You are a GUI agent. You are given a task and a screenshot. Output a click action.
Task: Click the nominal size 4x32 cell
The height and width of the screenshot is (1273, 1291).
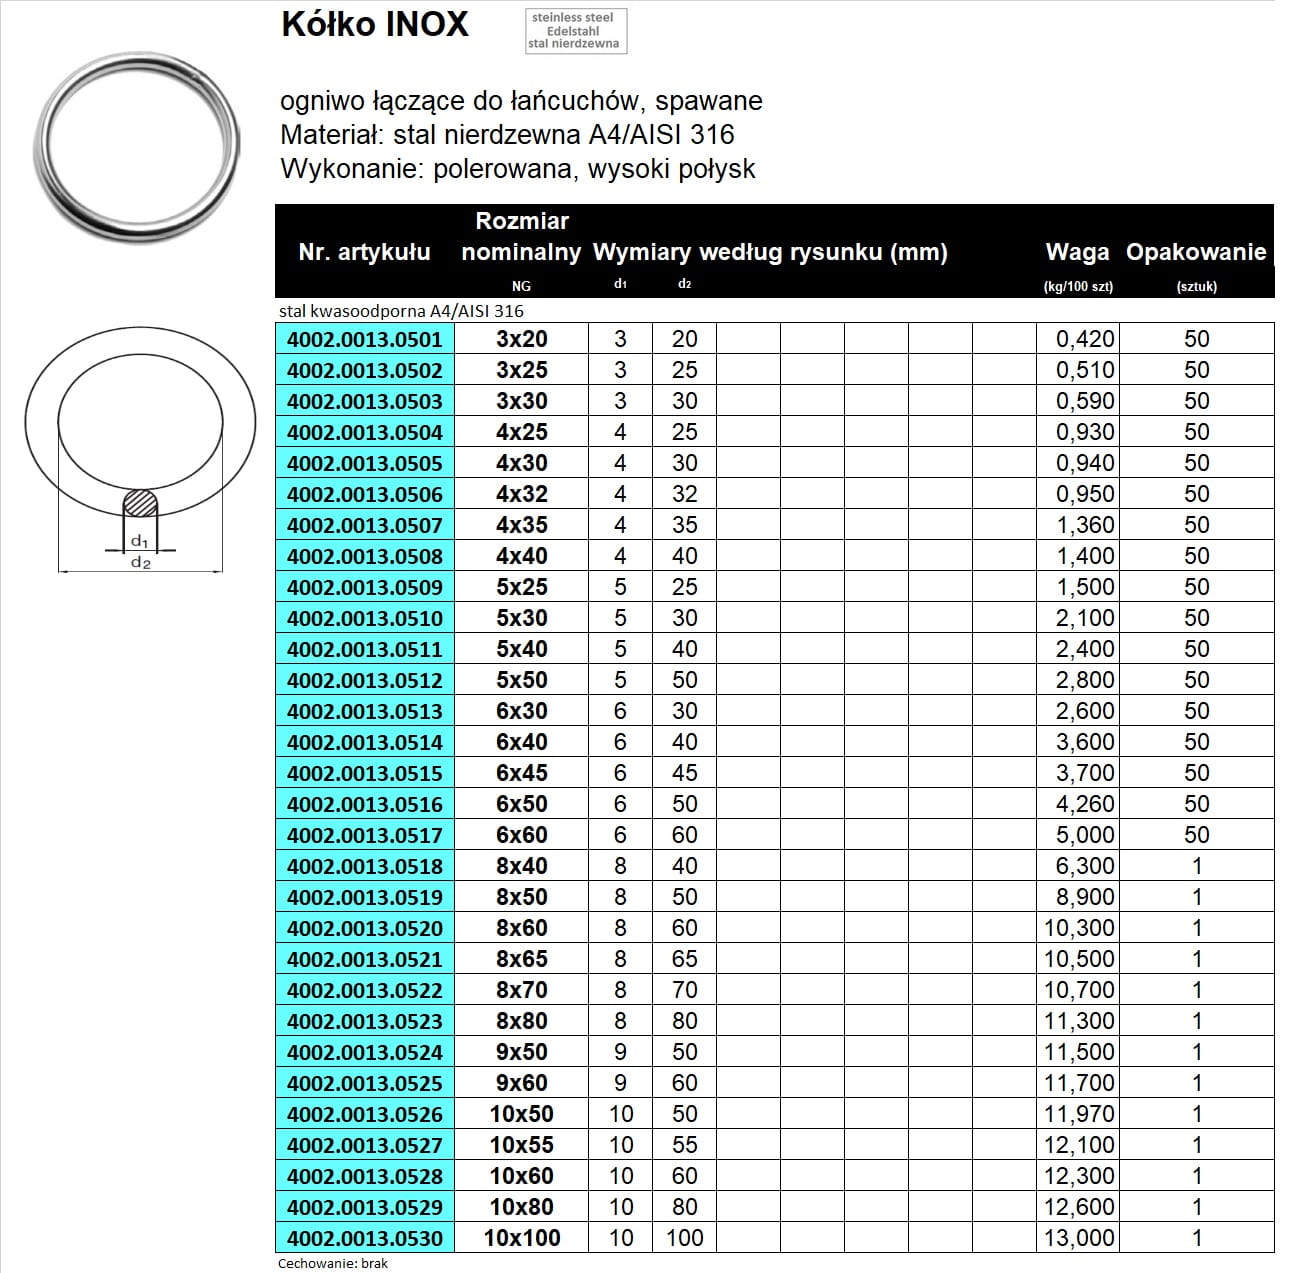(521, 494)
